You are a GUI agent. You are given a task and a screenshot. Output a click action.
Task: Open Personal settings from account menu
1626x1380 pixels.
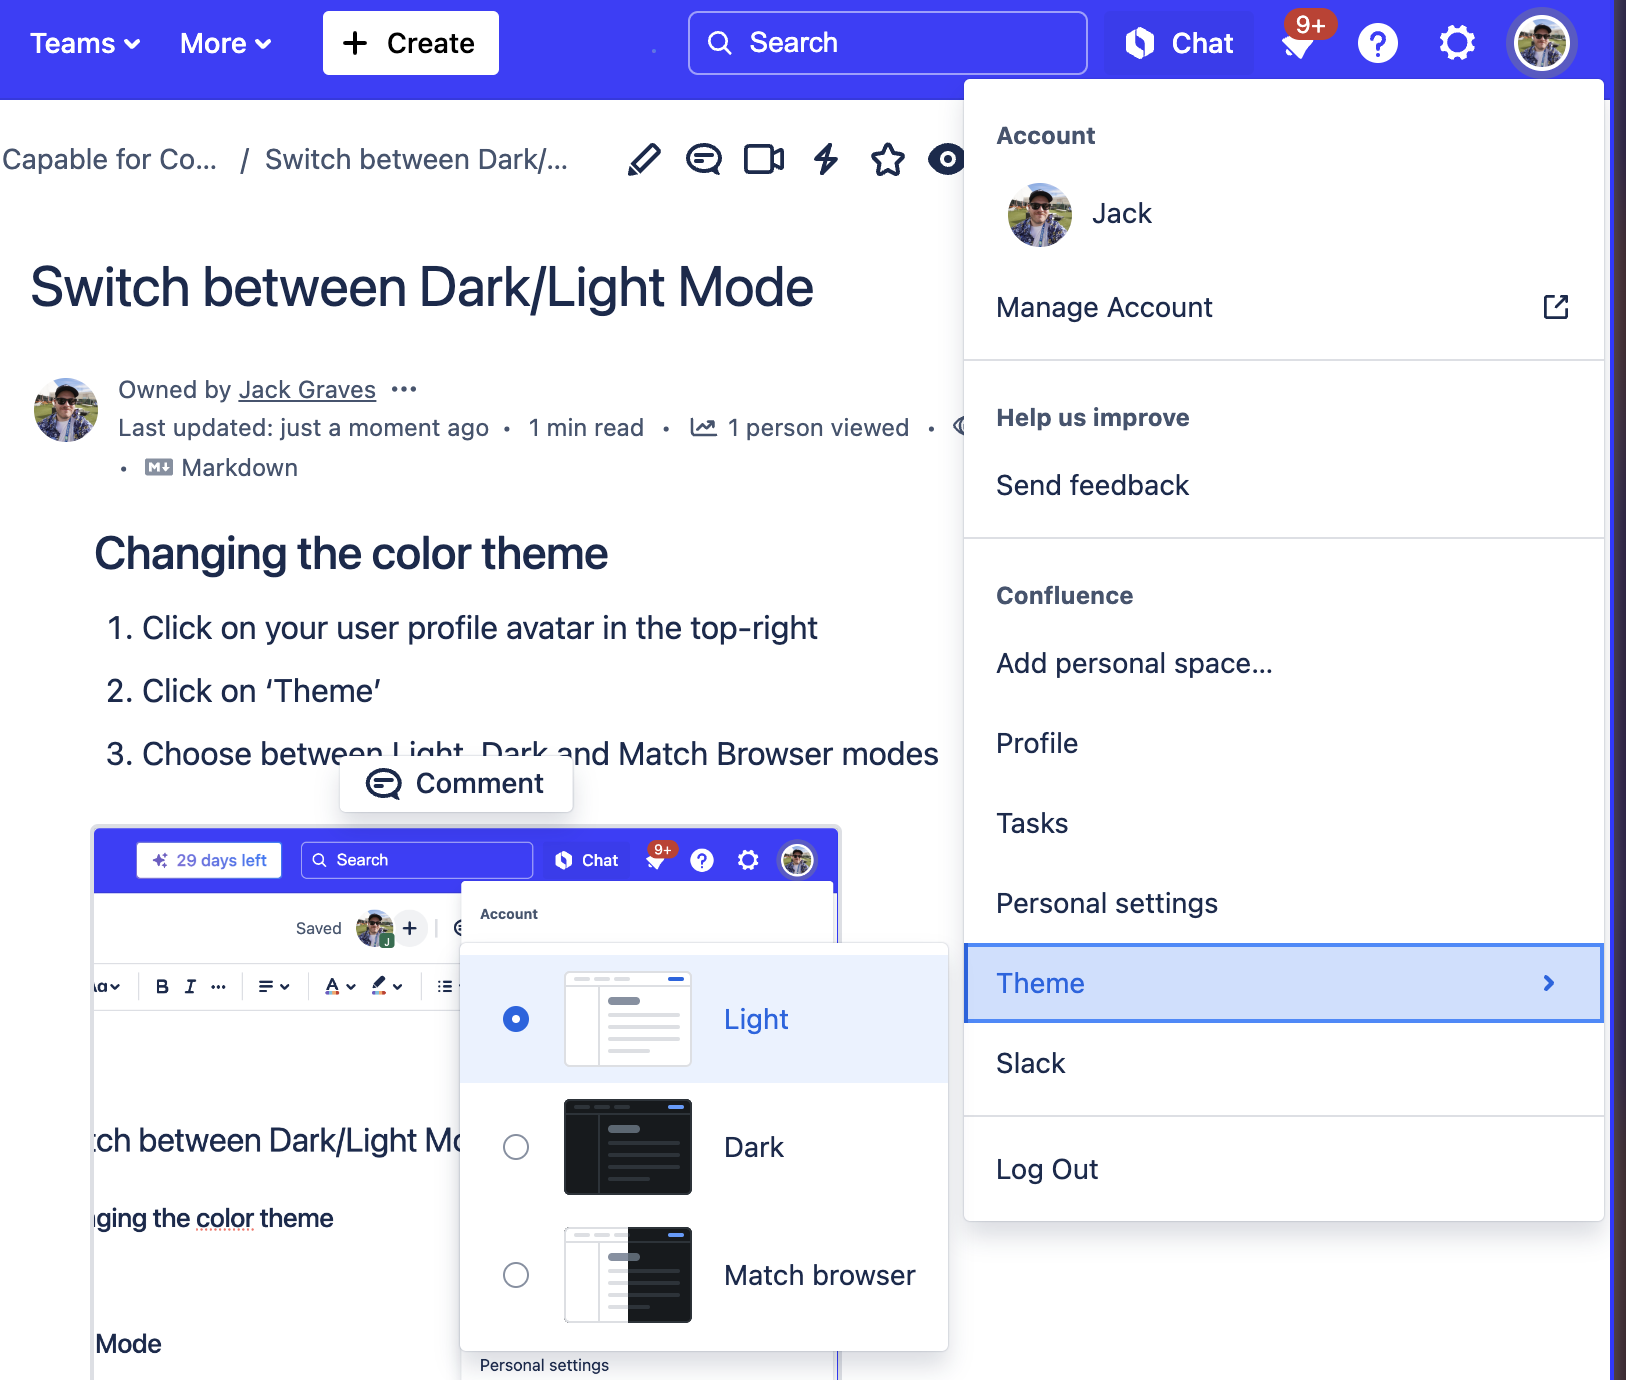pyautogui.click(x=1107, y=903)
